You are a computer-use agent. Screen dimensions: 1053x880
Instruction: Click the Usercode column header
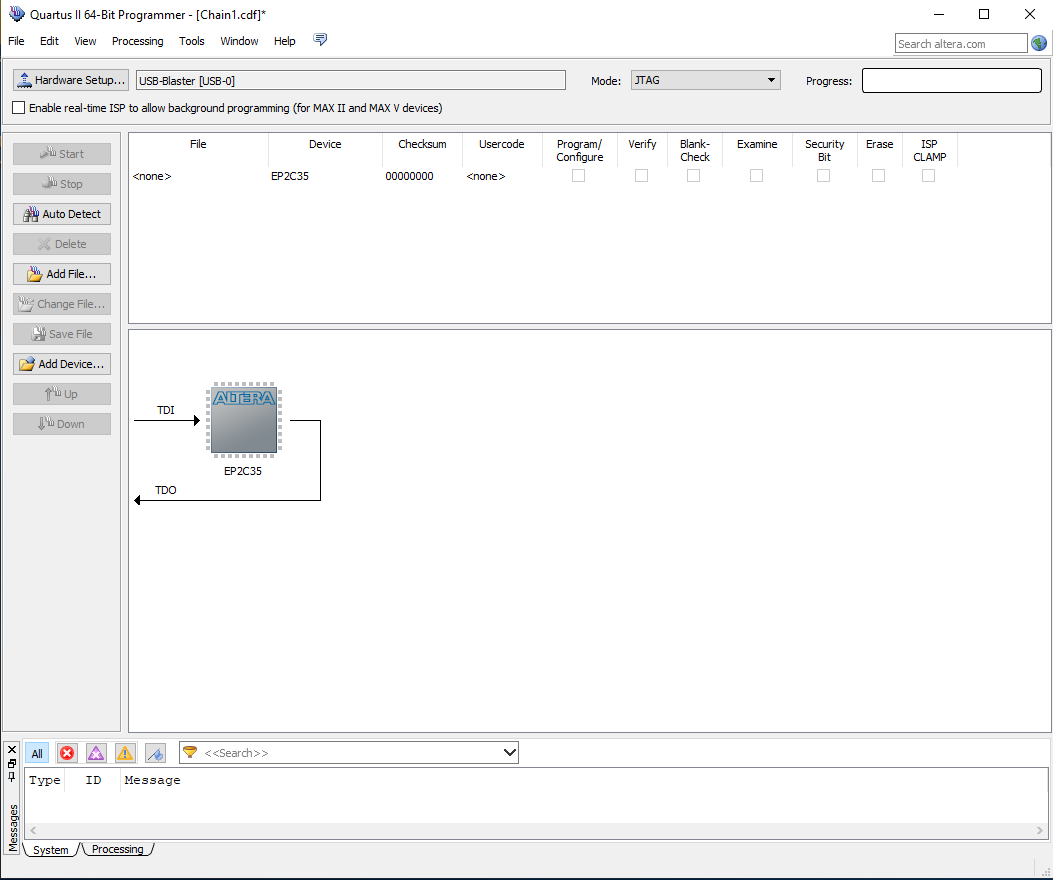[502, 150]
